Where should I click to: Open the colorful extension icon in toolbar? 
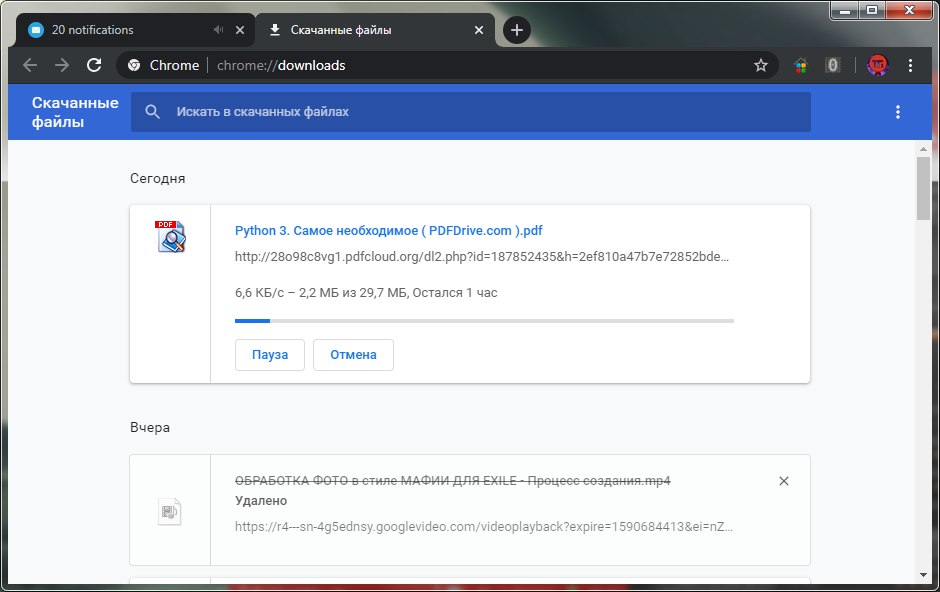[800, 65]
